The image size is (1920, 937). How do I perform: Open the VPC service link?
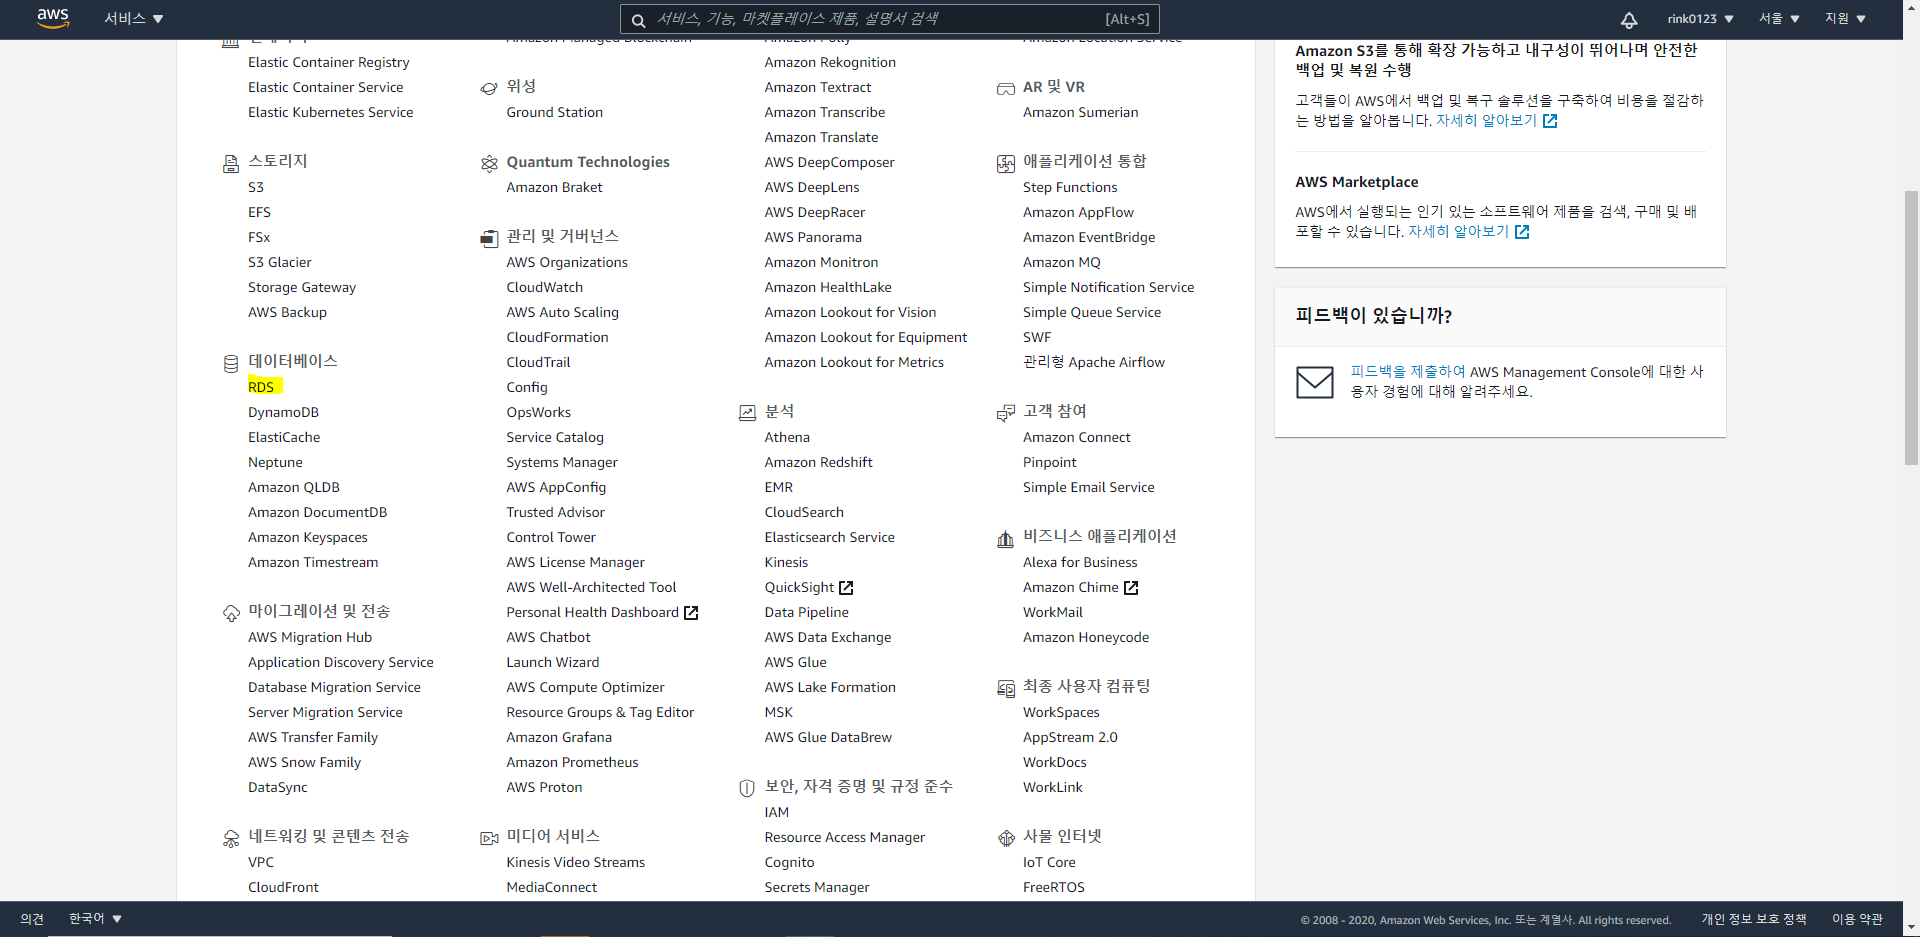(261, 862)
